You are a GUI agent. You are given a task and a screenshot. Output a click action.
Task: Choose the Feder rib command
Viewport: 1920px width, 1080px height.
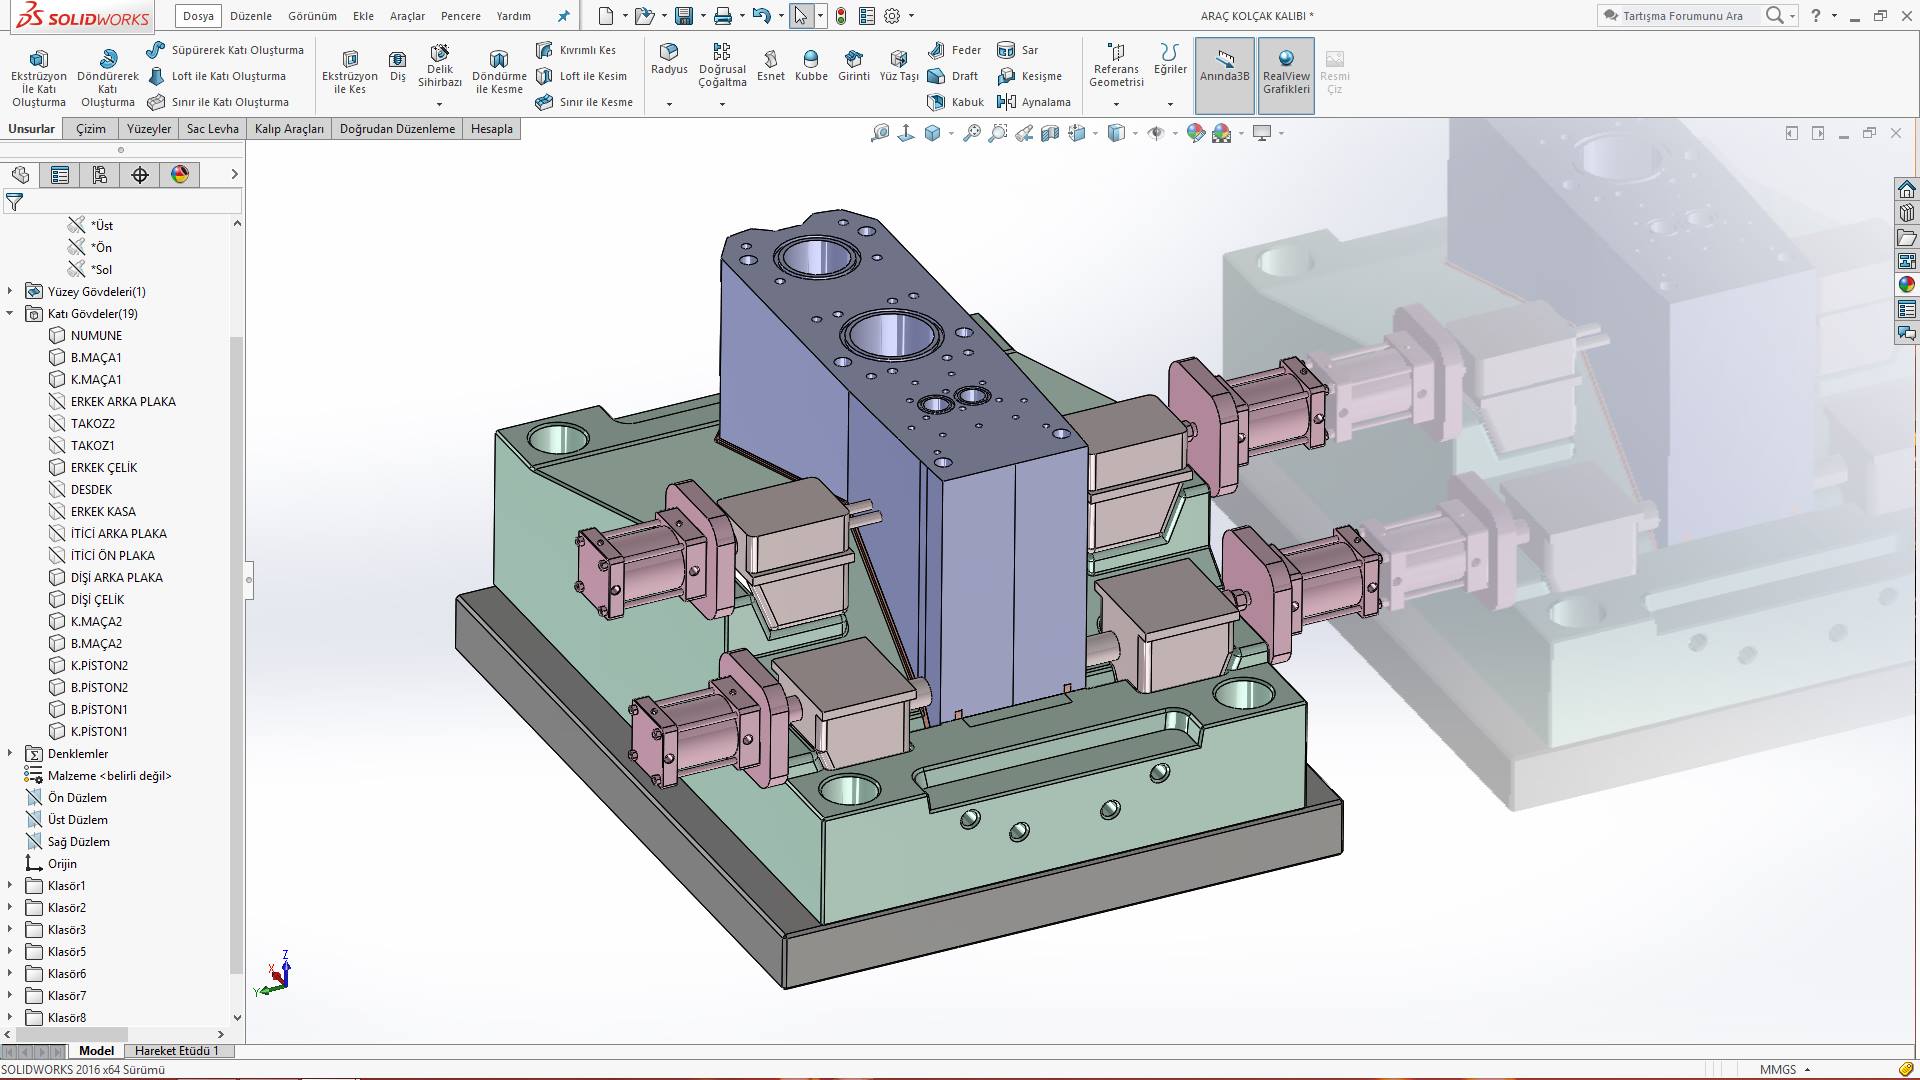tap(954, 50)
